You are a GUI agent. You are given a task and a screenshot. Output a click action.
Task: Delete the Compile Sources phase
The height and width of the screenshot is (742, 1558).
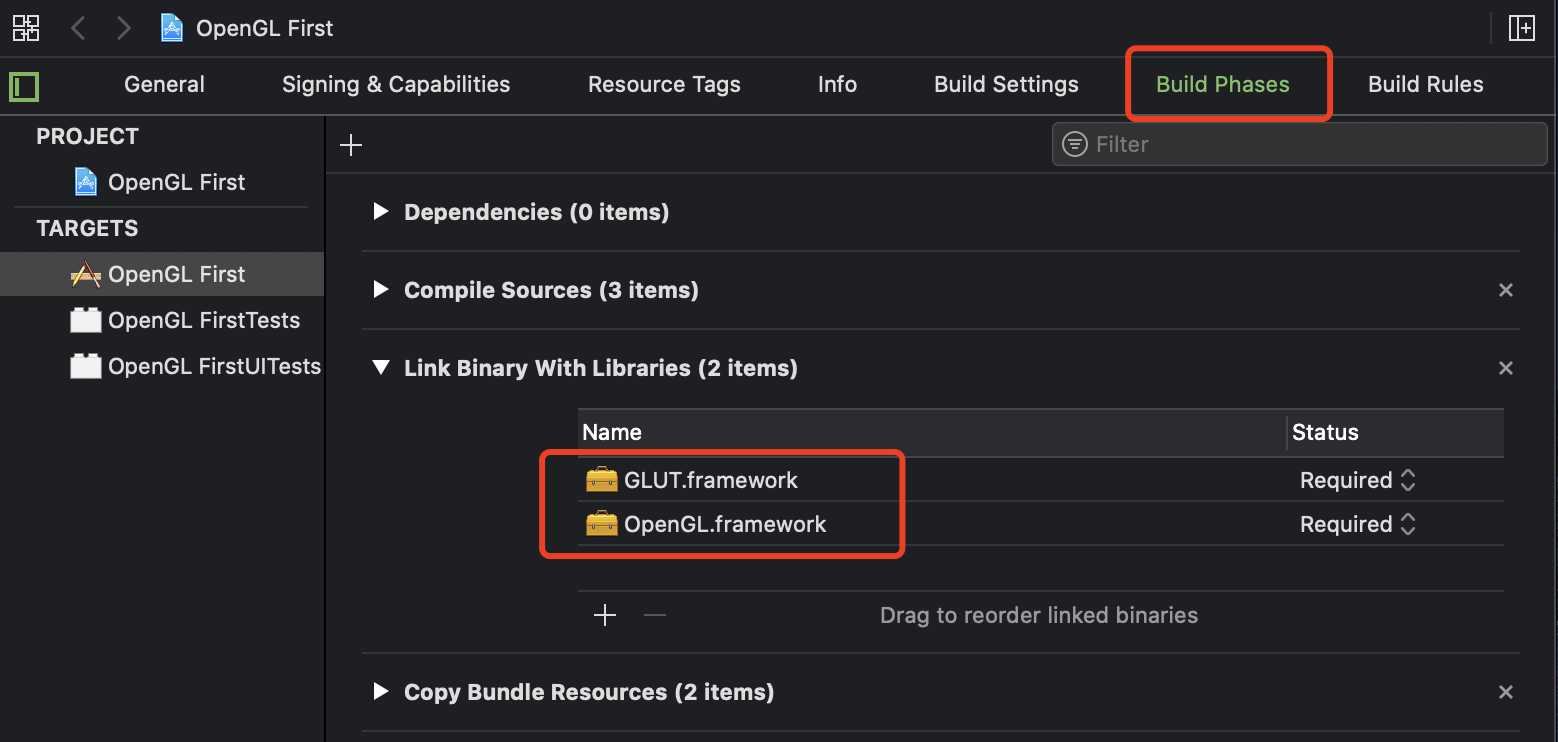click(x=1505, y=290)
